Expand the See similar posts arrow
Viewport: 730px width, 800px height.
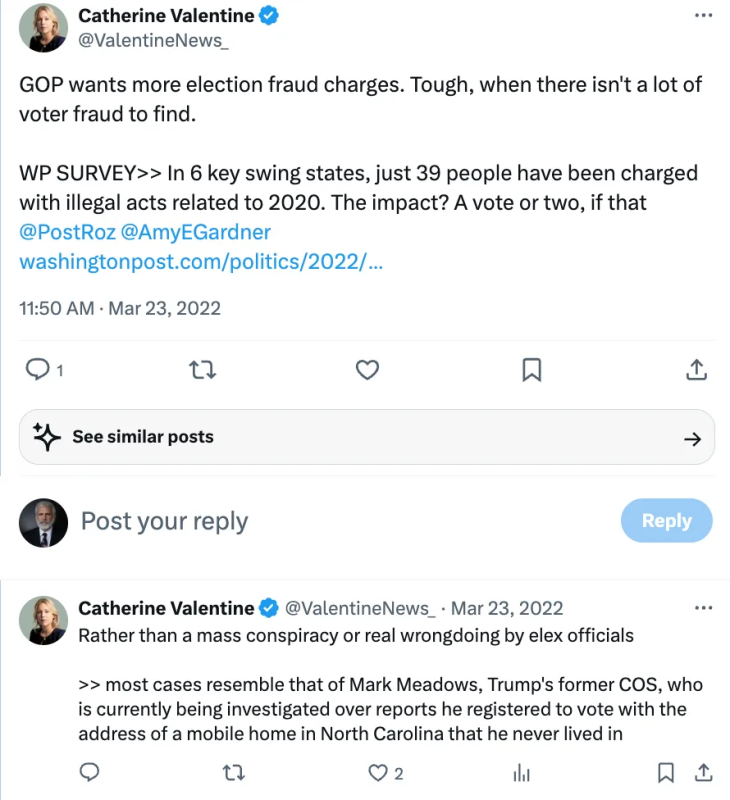[692, 439]
